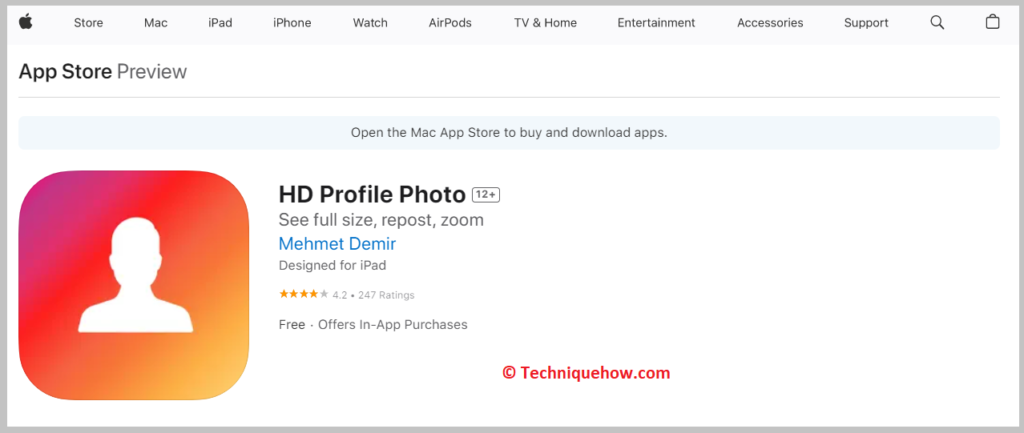Open the Store menu
This screenshot has height=433, width=1024.
click(88, 23)
